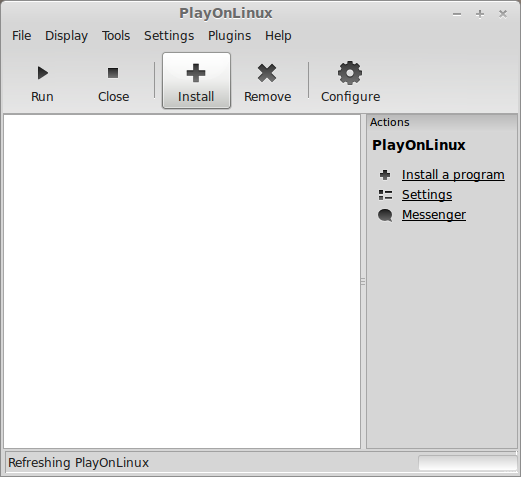Open the Tools menu

pyautogui.click(x=116, y=36)
